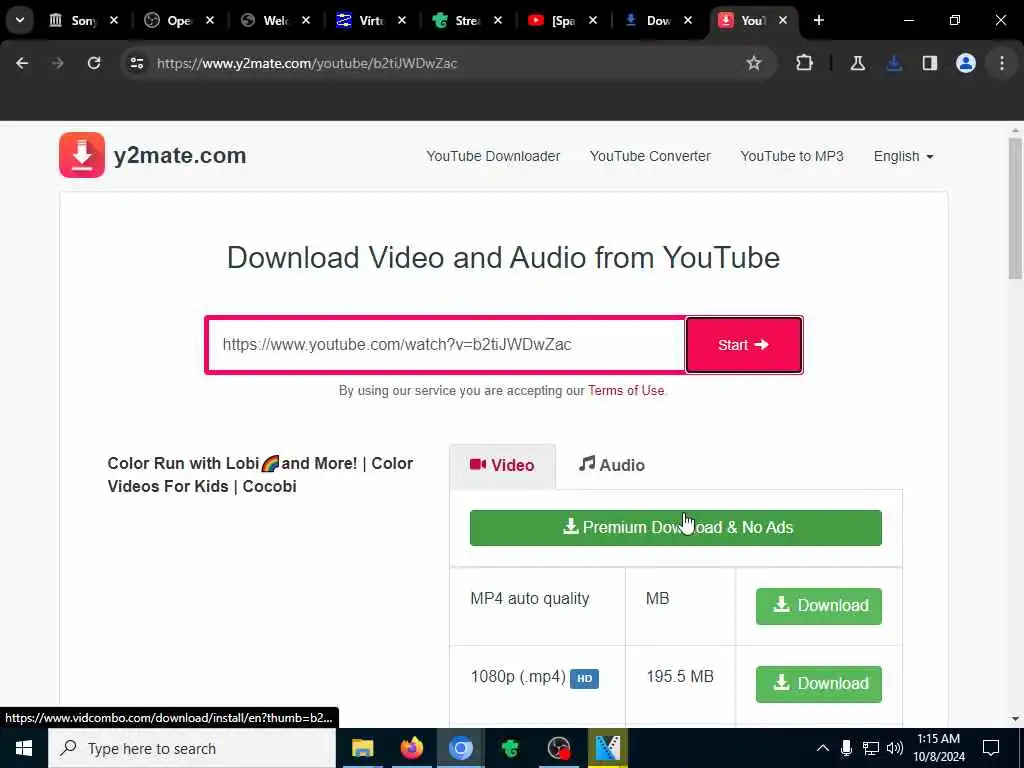Click the video title 'Color Run with Lobi'

[x=260, y=475]
